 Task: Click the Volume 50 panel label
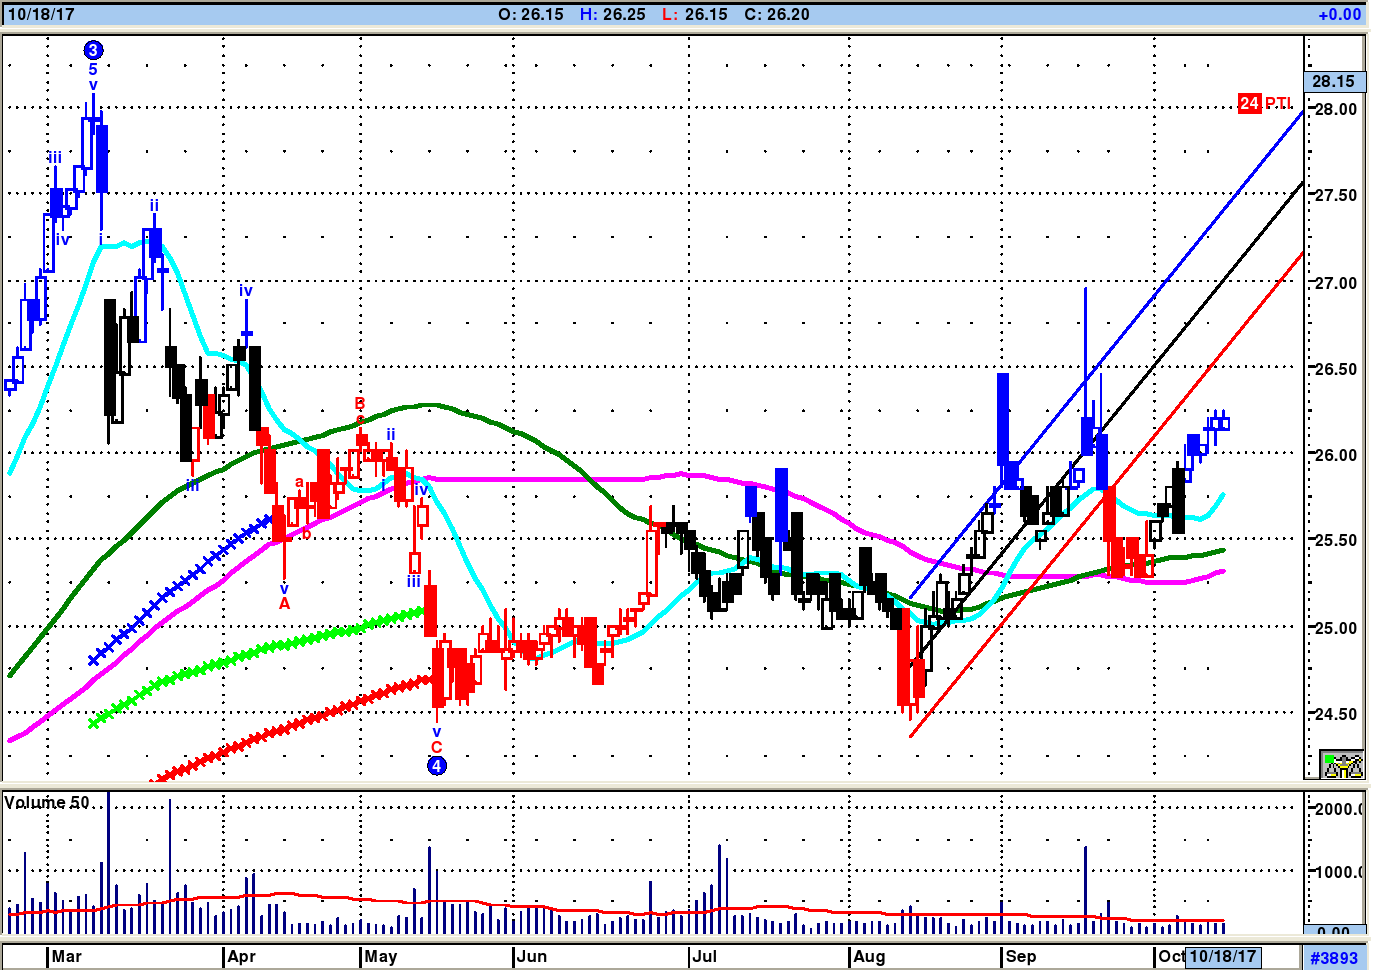tap(47, 803)
